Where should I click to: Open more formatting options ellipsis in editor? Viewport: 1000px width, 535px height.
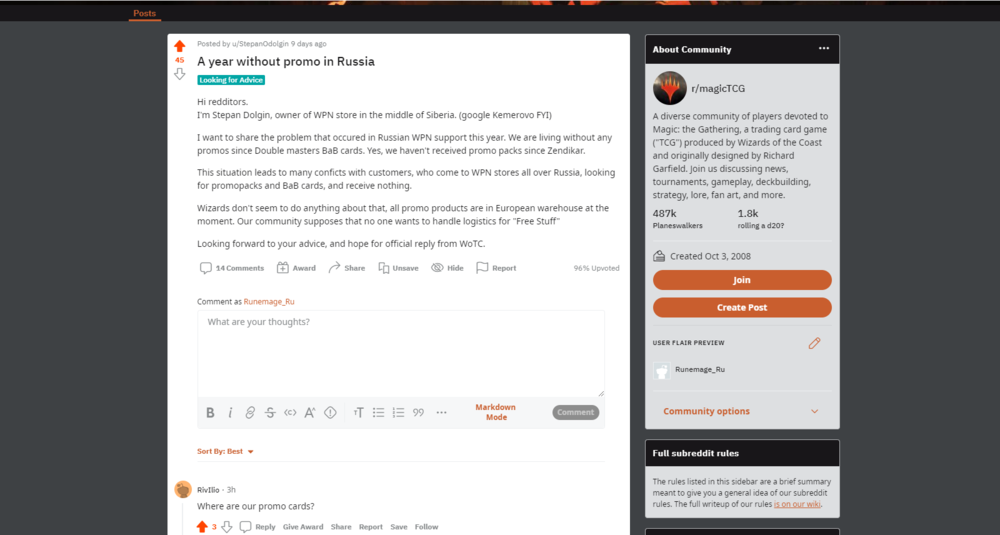tap(441, 413)
